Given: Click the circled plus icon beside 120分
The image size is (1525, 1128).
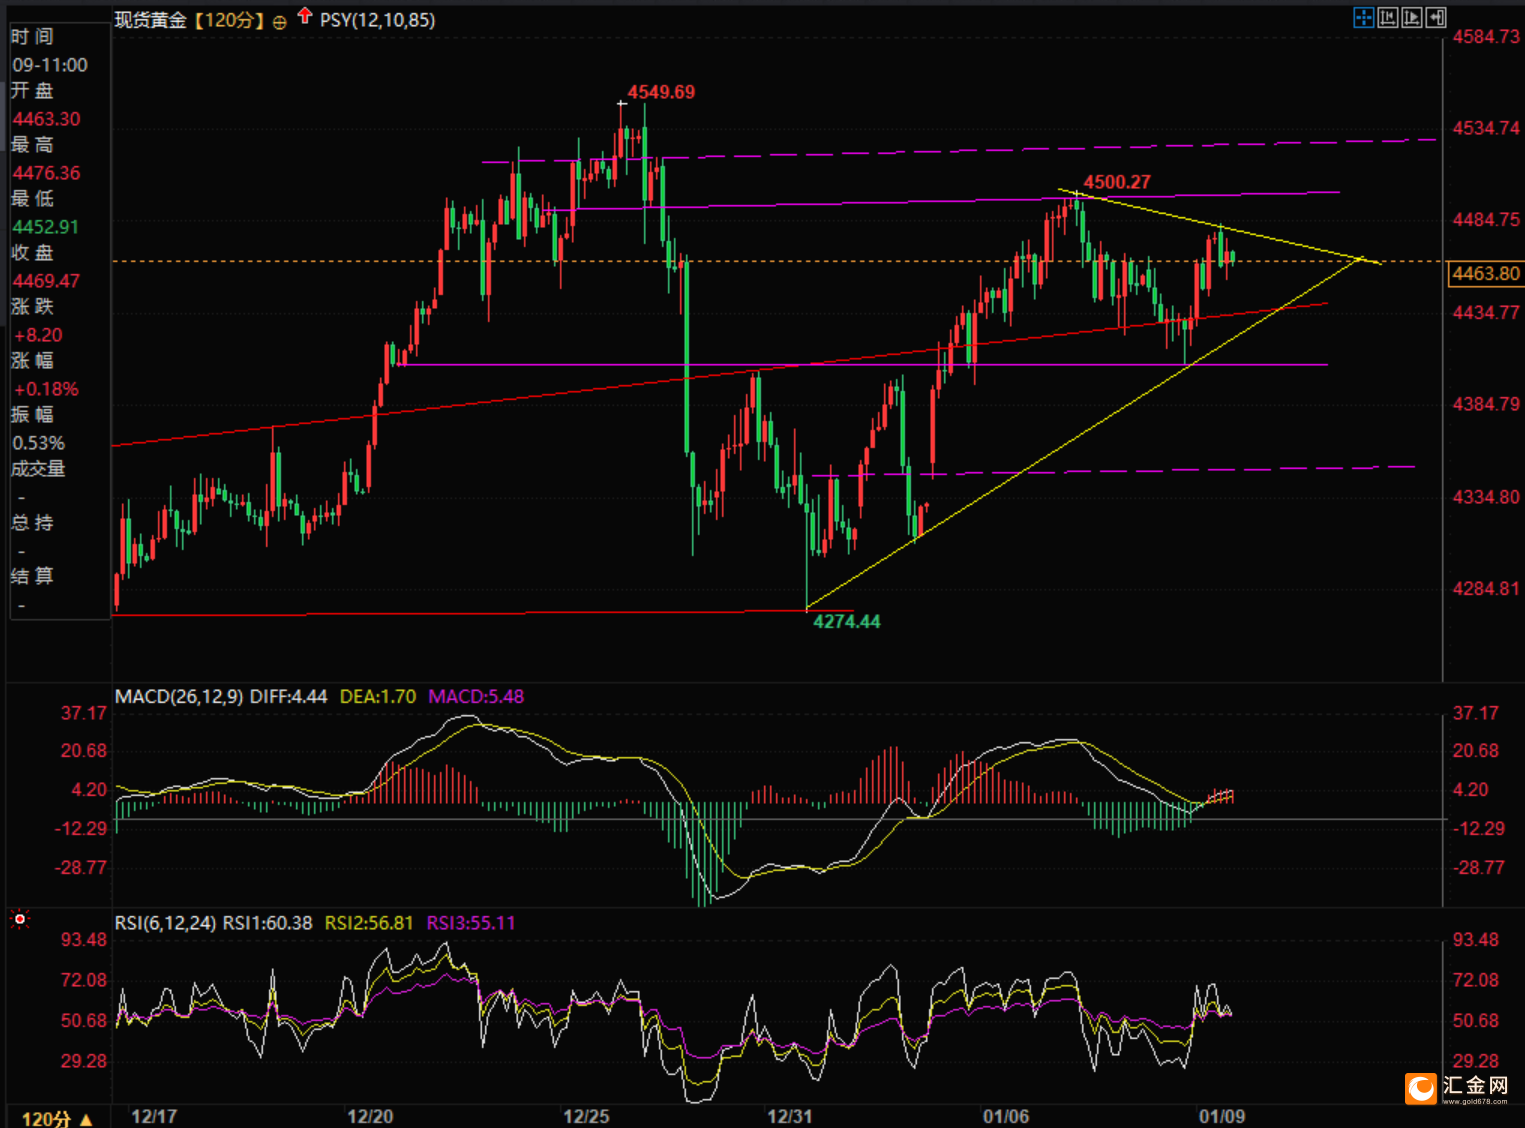Looking at the screenshot, I should [x=279, y=21].
